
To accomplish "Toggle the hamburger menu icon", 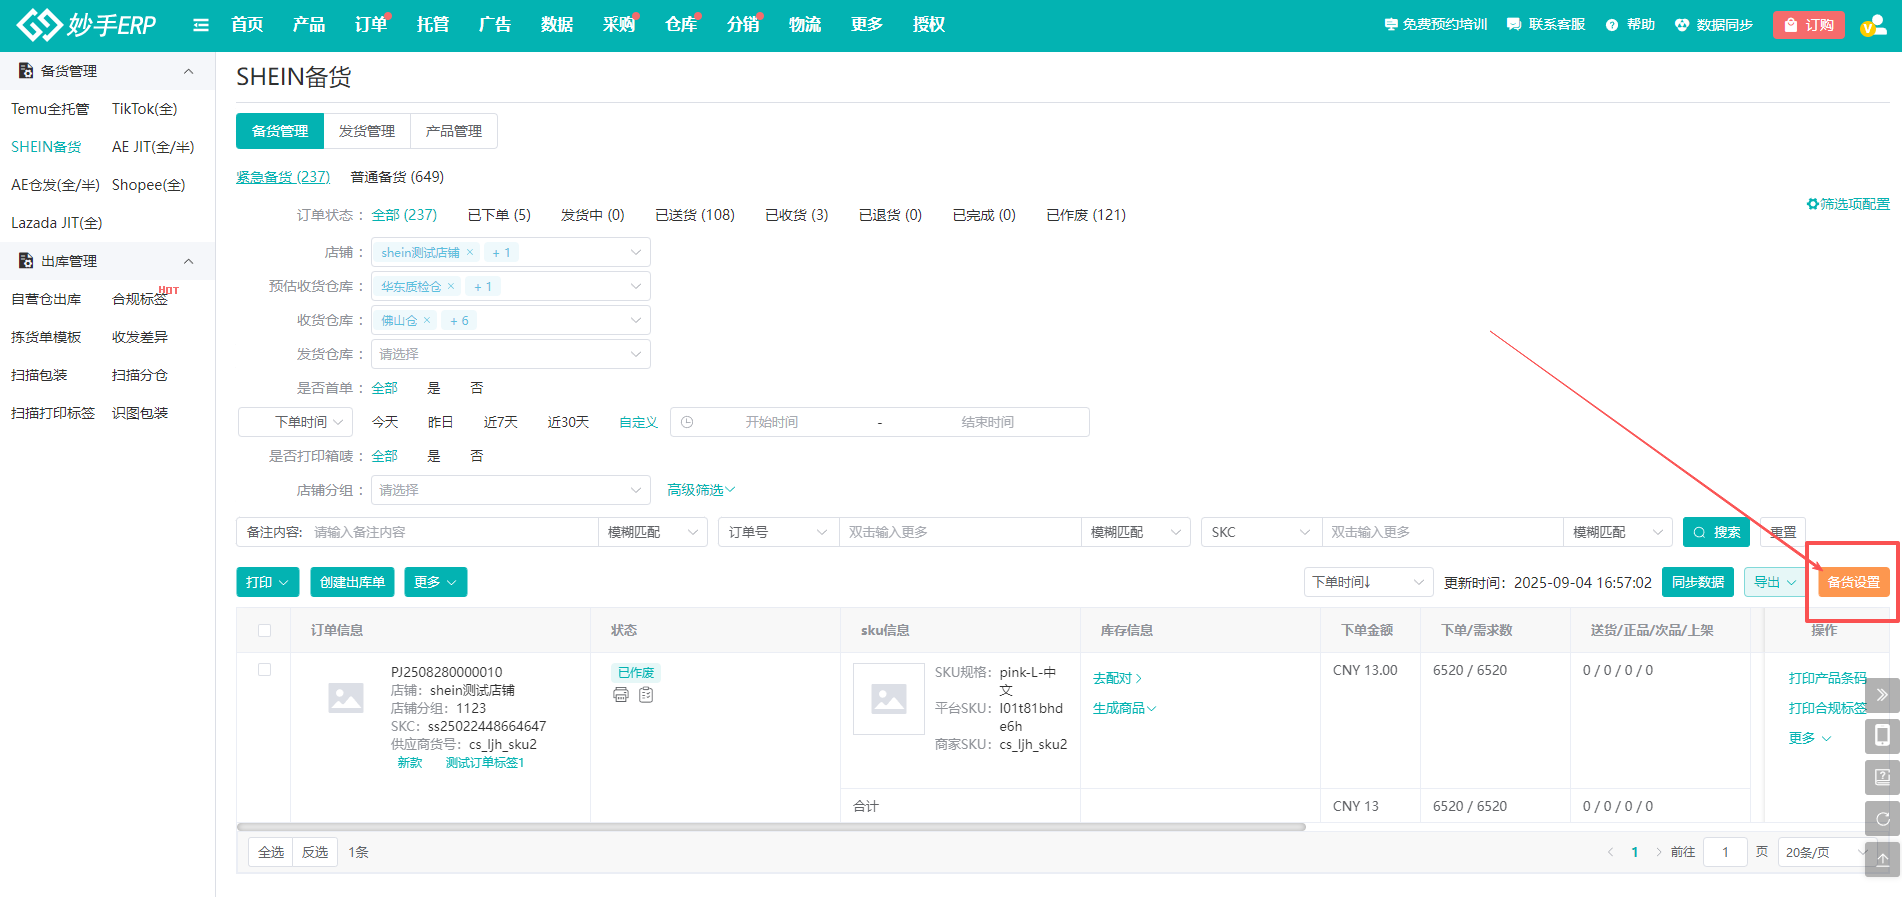I will (x=201, y=25).
